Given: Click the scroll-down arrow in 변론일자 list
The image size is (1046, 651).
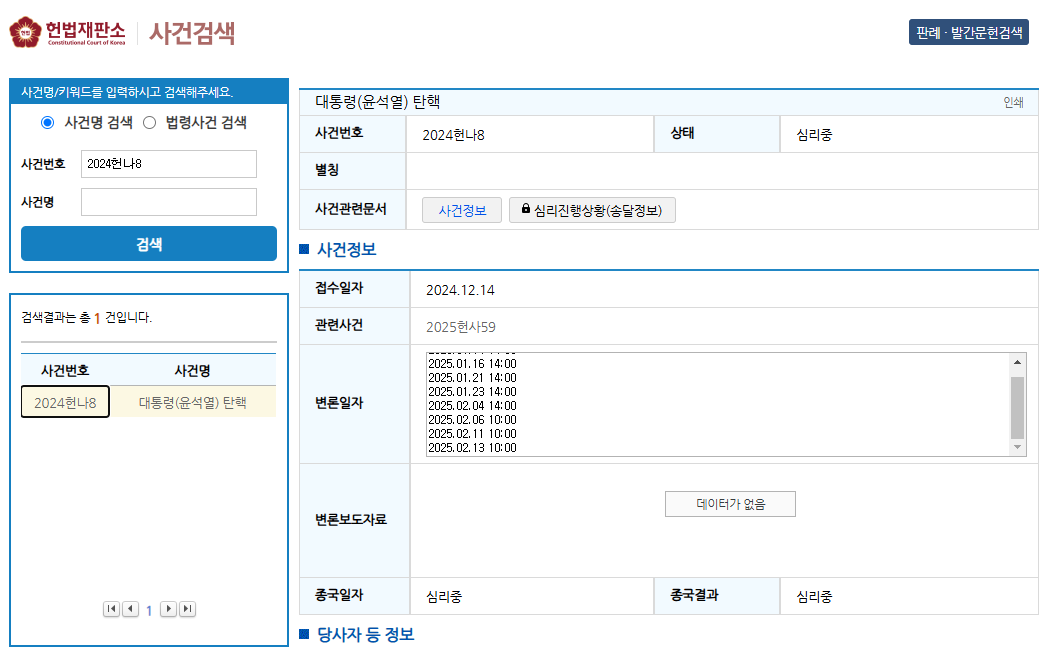Looking at the screenshot, I should 1017,448.
